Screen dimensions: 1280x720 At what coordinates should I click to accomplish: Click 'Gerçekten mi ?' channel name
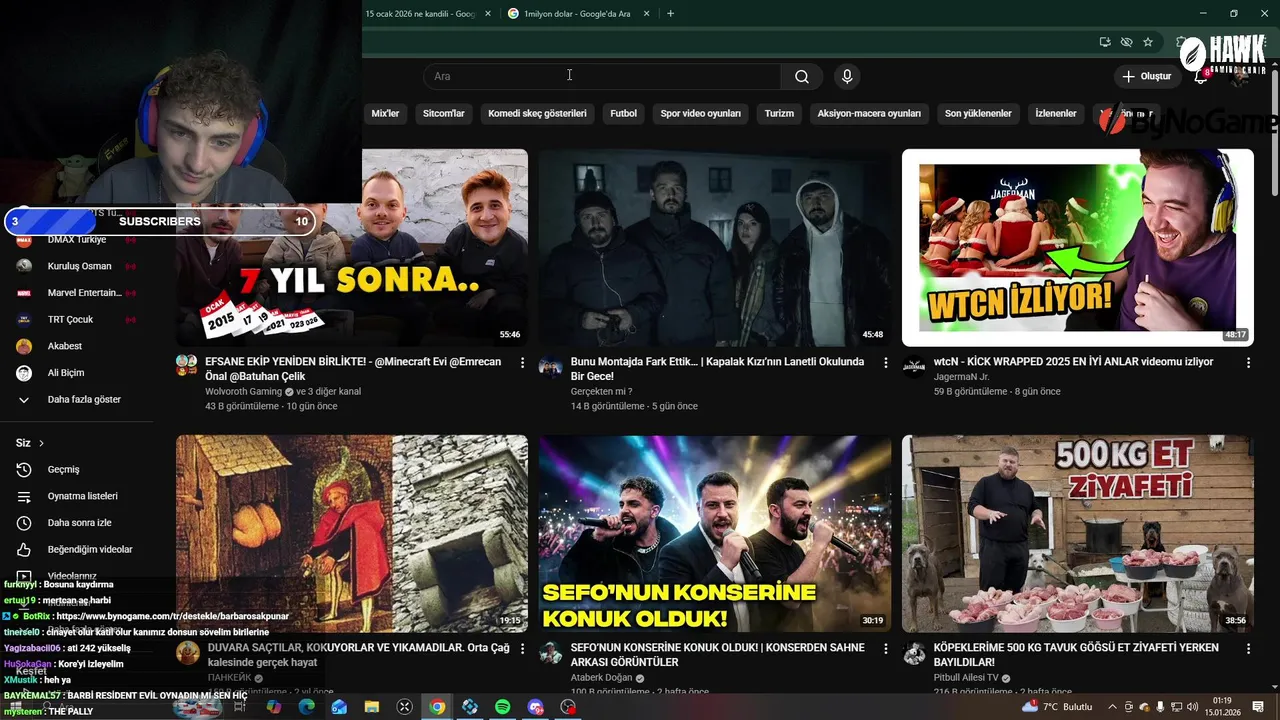(601, 392)
